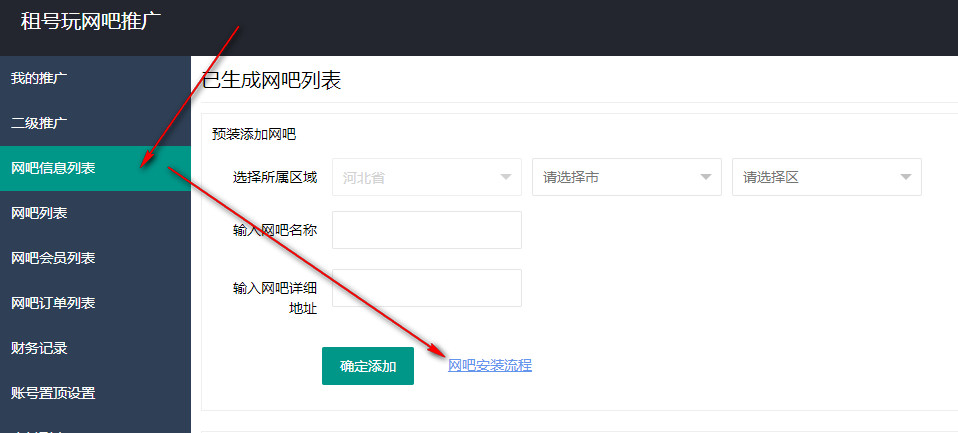Open the 网吧安装流程 link

pyautogui.click(x=490, y=366)
